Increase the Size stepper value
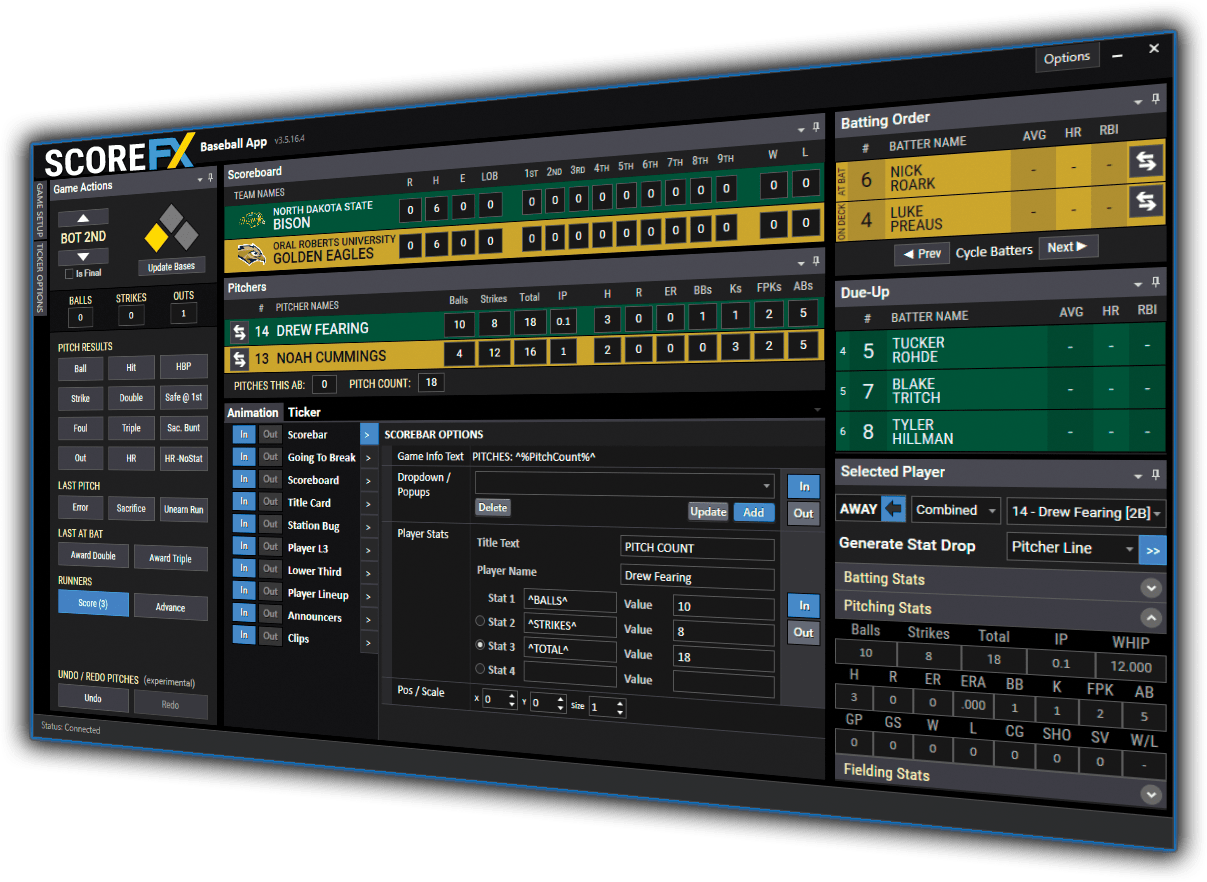Viewport: 1207px width, 882px height. 620,702
